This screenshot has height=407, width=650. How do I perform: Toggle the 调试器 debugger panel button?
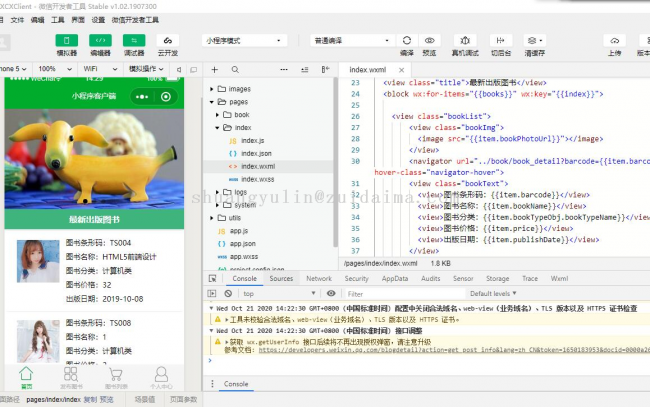(x=133, y=41)
